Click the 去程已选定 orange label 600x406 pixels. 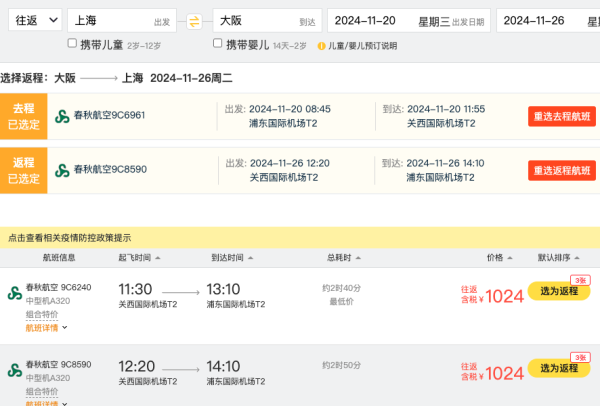click(24, 116)
